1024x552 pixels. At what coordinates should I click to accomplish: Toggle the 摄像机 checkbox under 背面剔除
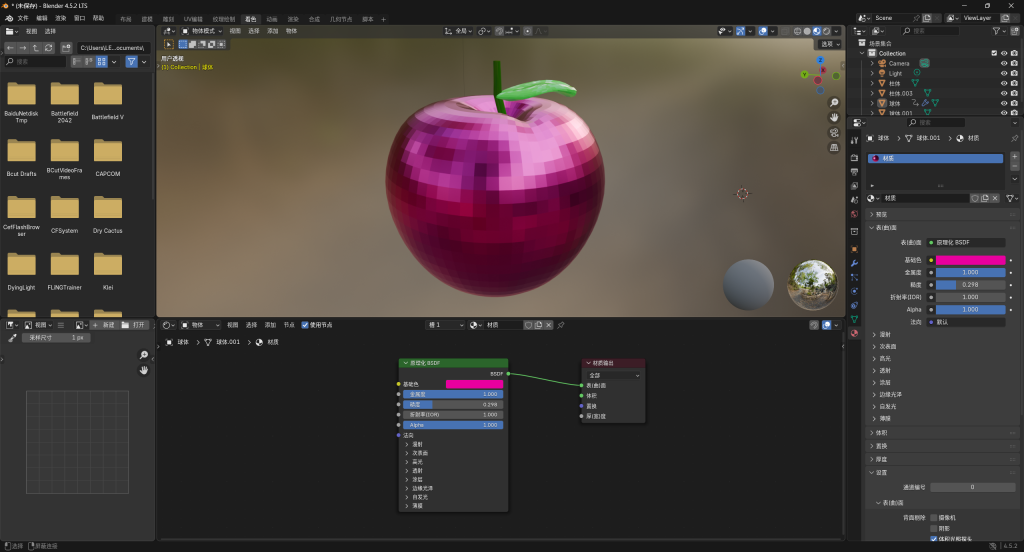pos(934,517)
